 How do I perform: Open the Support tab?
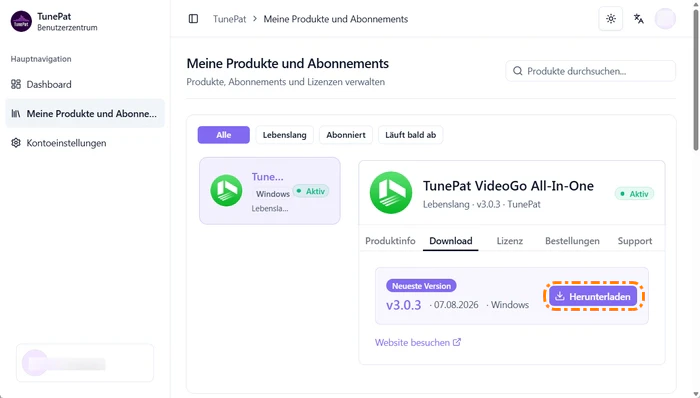point(635,241)
